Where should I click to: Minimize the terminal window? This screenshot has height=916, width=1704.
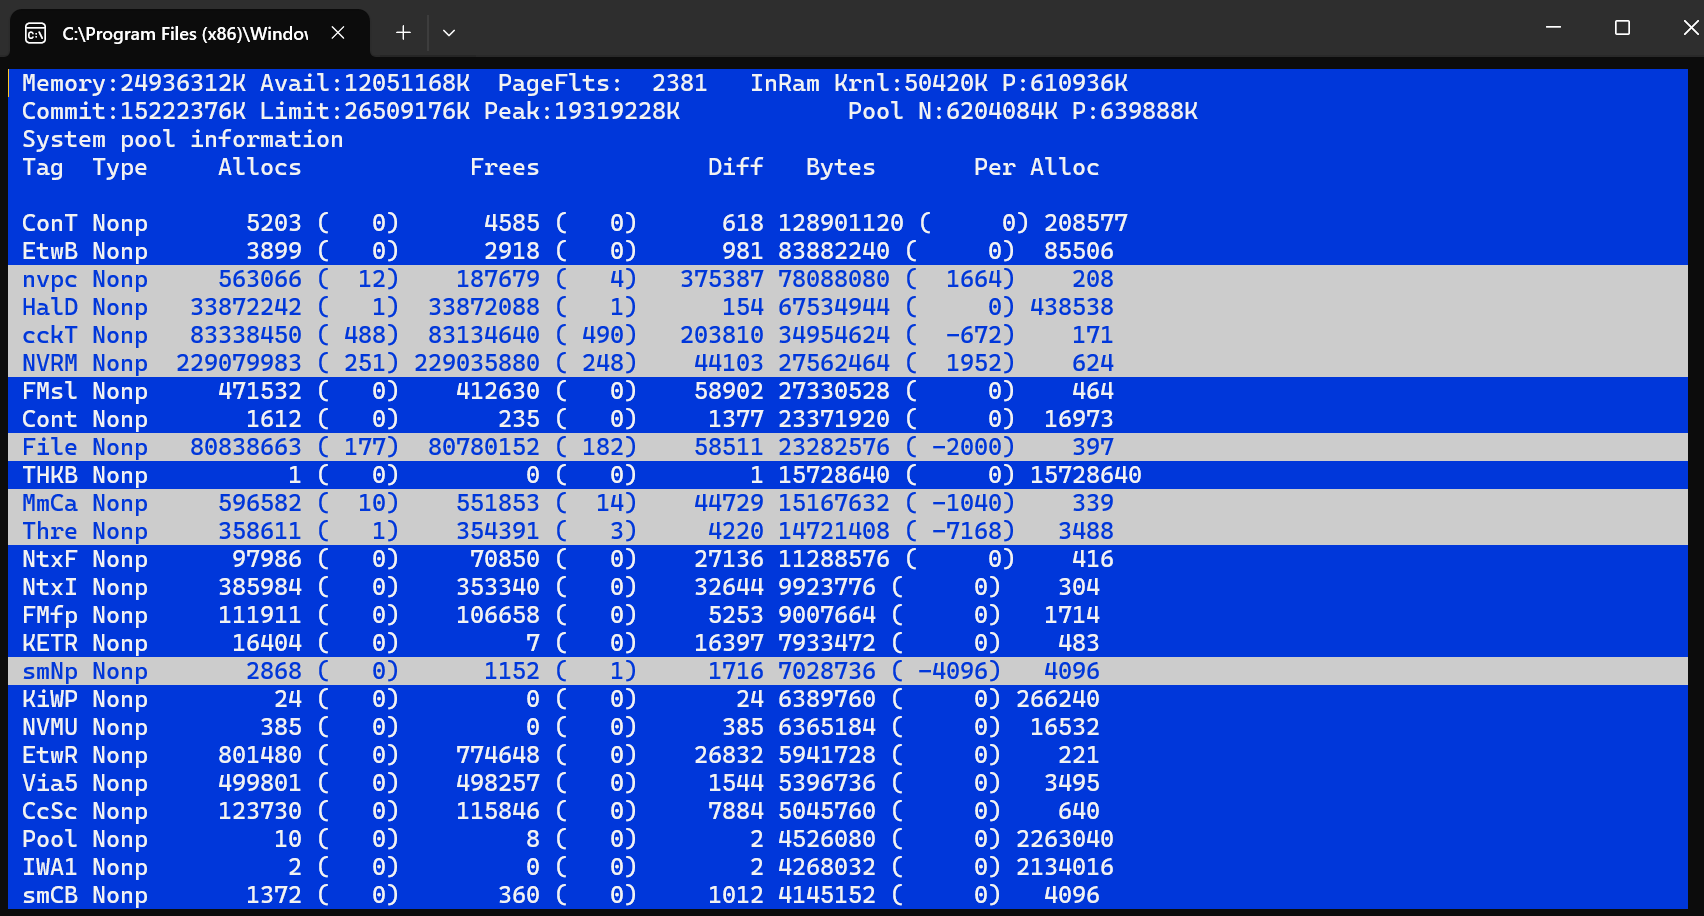(1553, 28)
